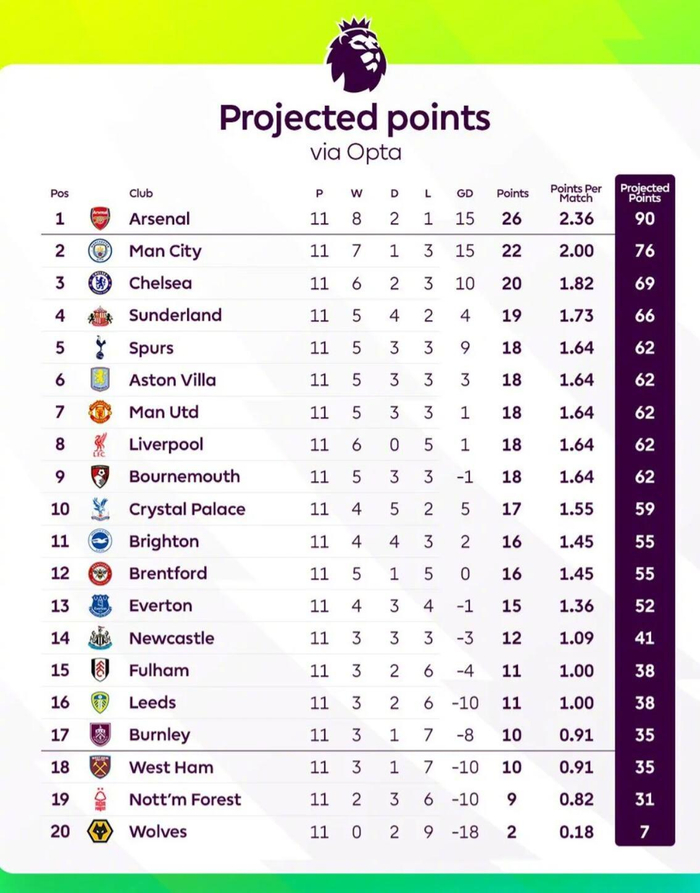700x893 pixels.
Task: Click the Projected points title heading
Action: click(x=354, y=118)
